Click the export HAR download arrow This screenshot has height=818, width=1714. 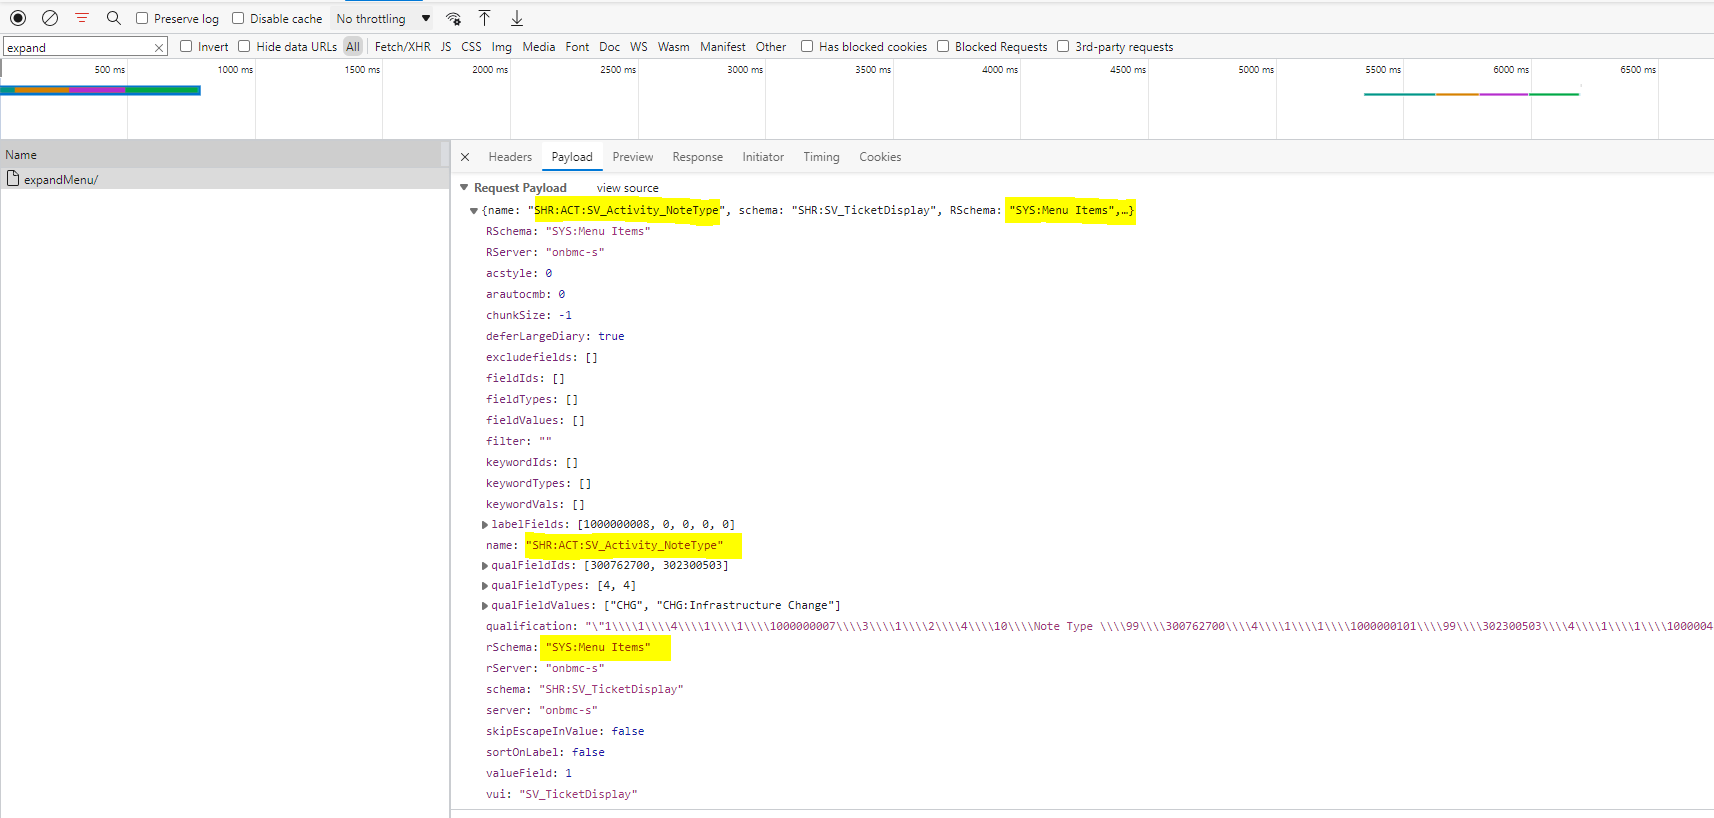point(517,18)
